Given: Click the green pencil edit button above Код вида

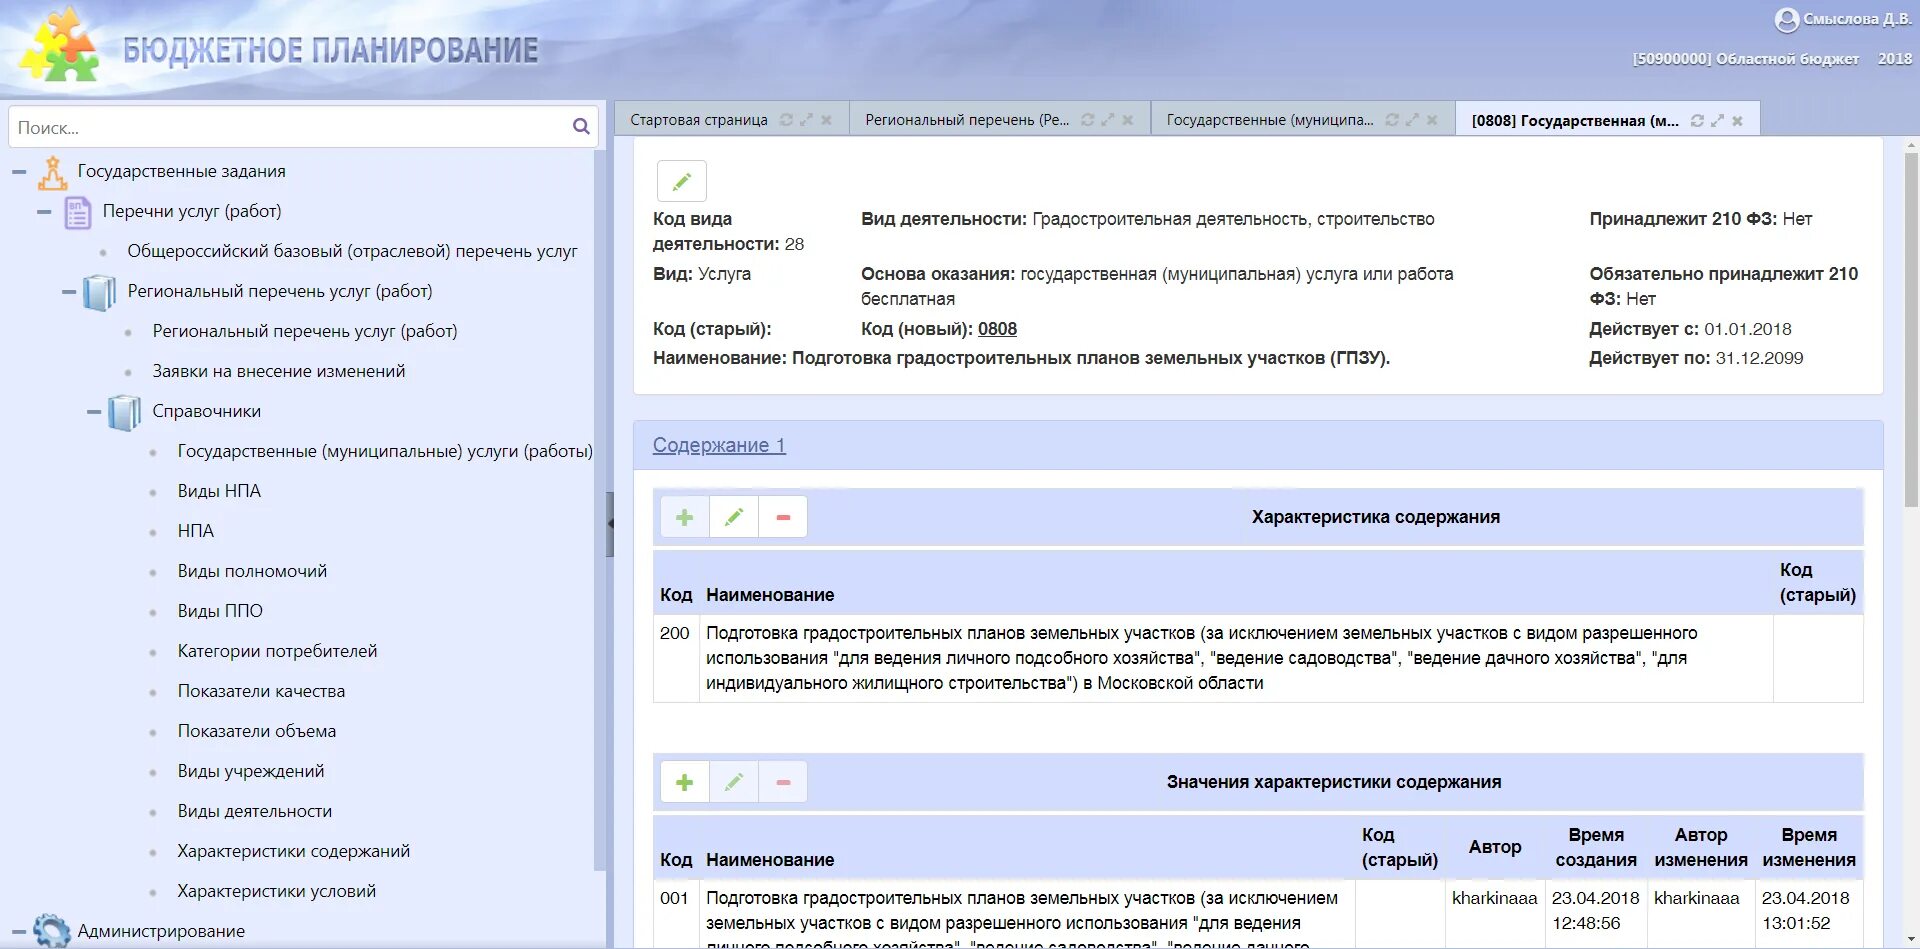Looking at the screenshot, I should pyautogui.click(x=682, y=181).
